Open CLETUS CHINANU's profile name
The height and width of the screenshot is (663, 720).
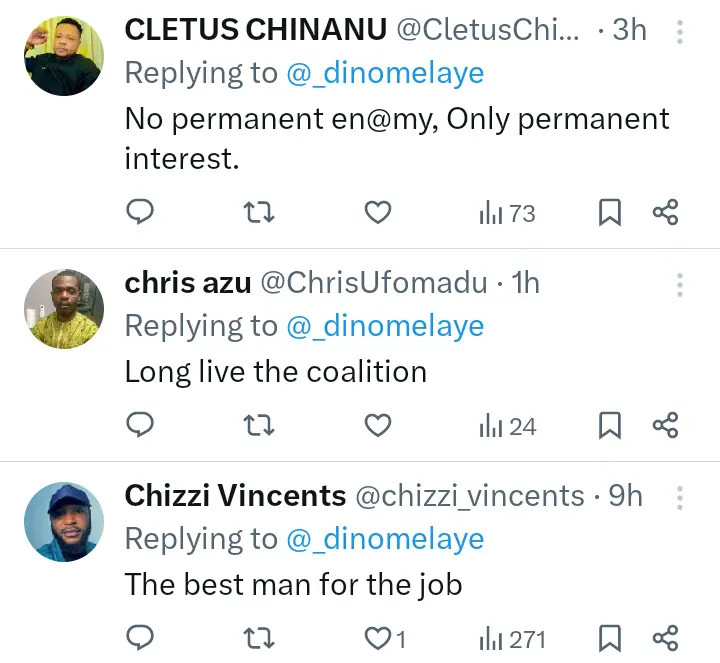click(256, 30)
